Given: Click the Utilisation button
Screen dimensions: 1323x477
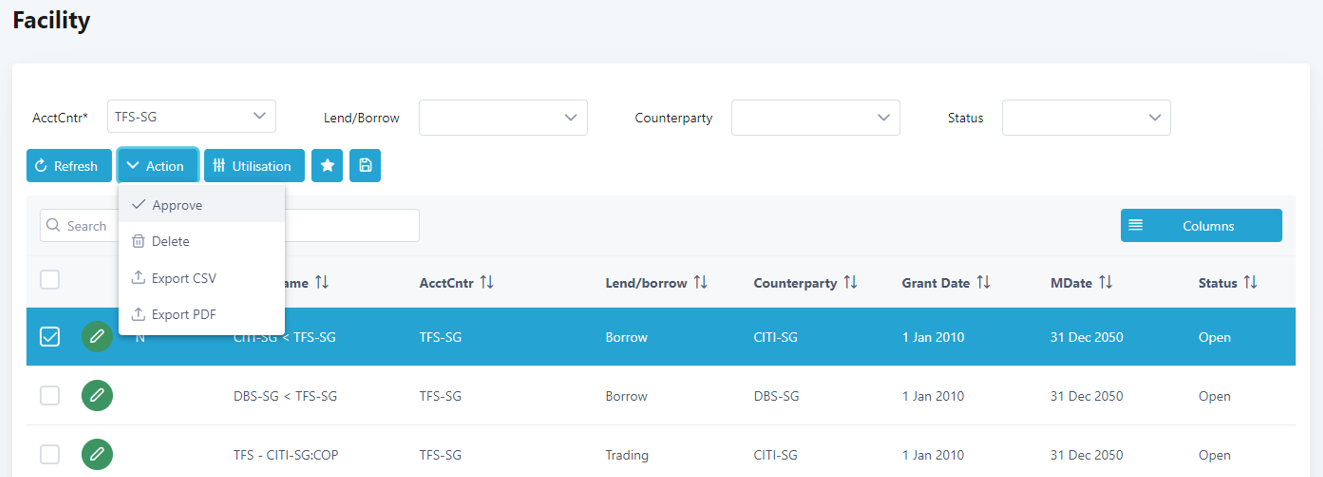Looking at the screenshot, I should tap(254, 166).
